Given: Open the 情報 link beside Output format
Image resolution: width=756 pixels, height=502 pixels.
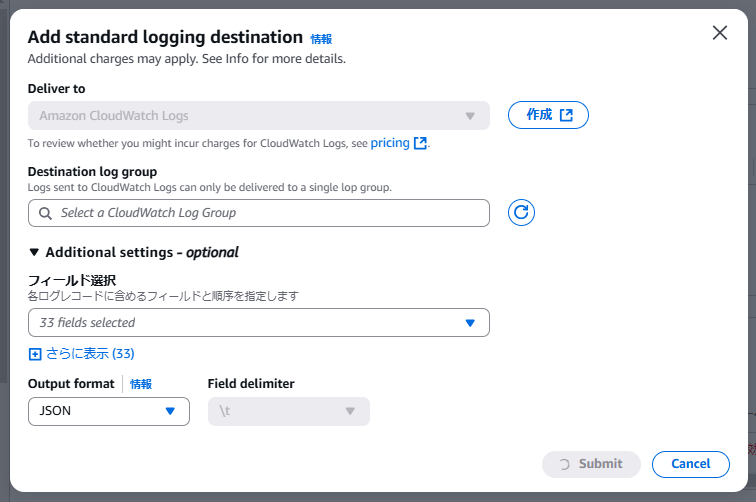Looking at the screenshot, I should (141, 384).
